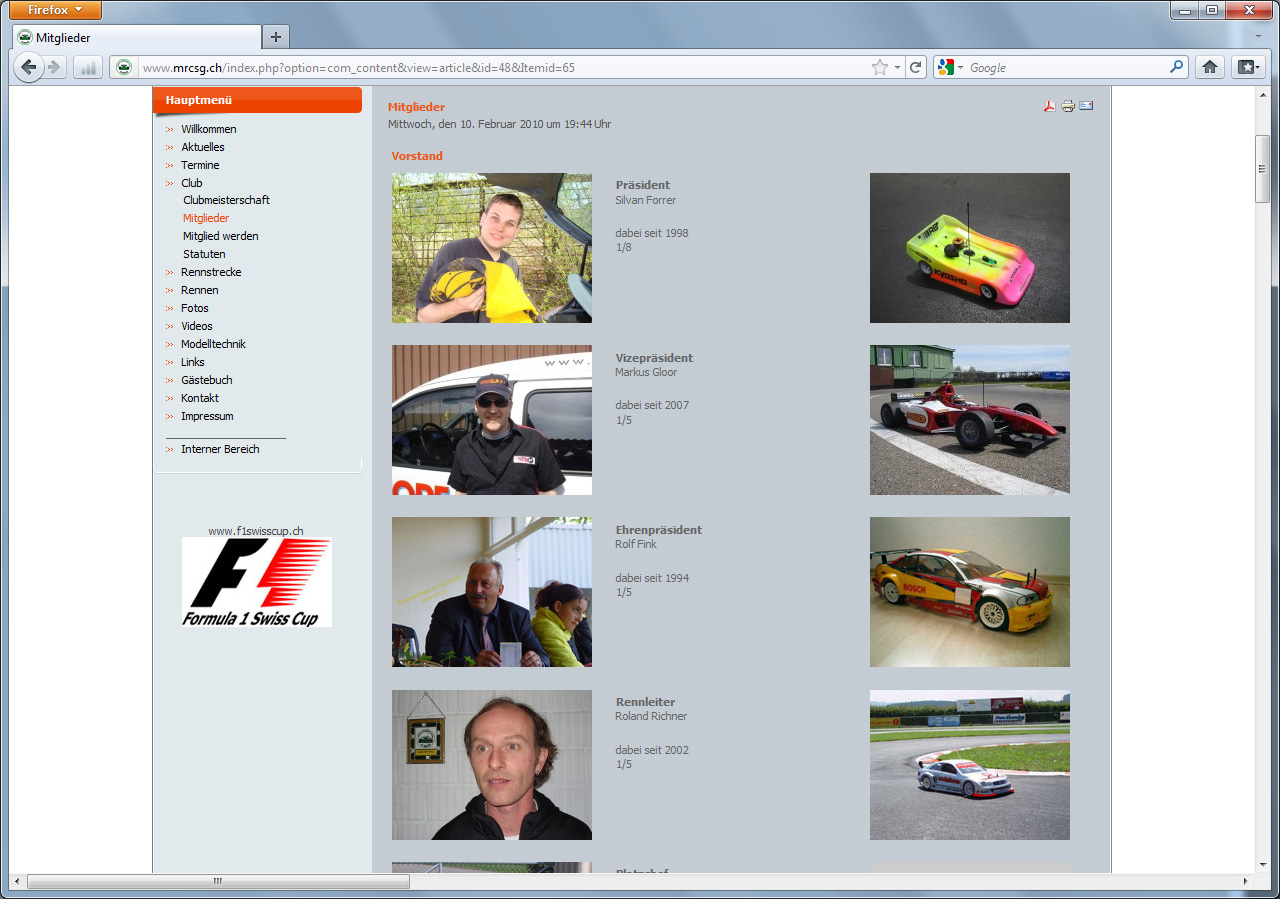The height and width of the screenshot is (899, 1280).
Task: Open the URL history dropdown arrow
Action: tap(897, 67)
